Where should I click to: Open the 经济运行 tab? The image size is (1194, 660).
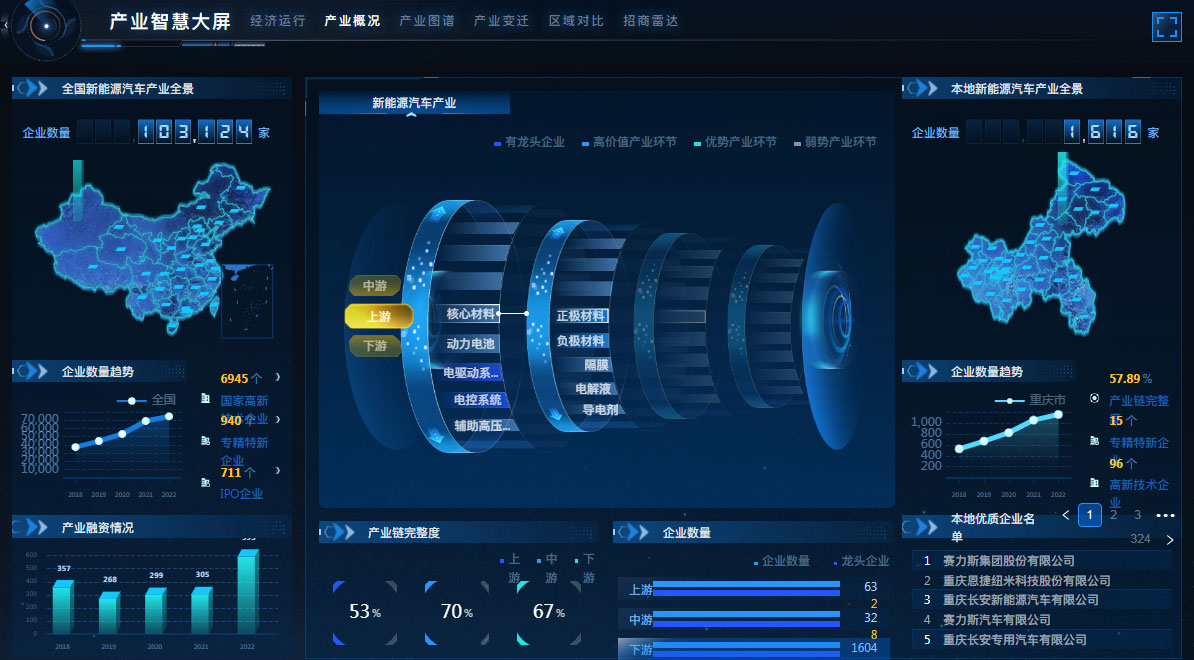(277, 21)
